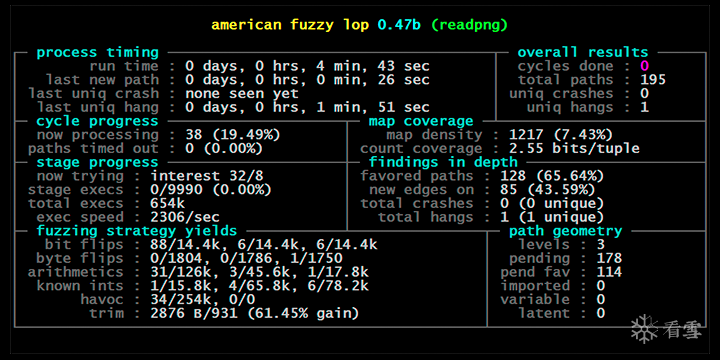720x360 pixels.
Task: Select levels value "3"
Action: coord(601,245)
